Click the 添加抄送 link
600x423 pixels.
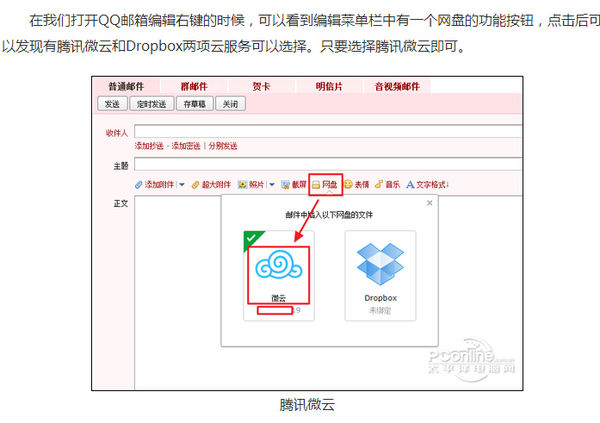[x=149, y=146]
